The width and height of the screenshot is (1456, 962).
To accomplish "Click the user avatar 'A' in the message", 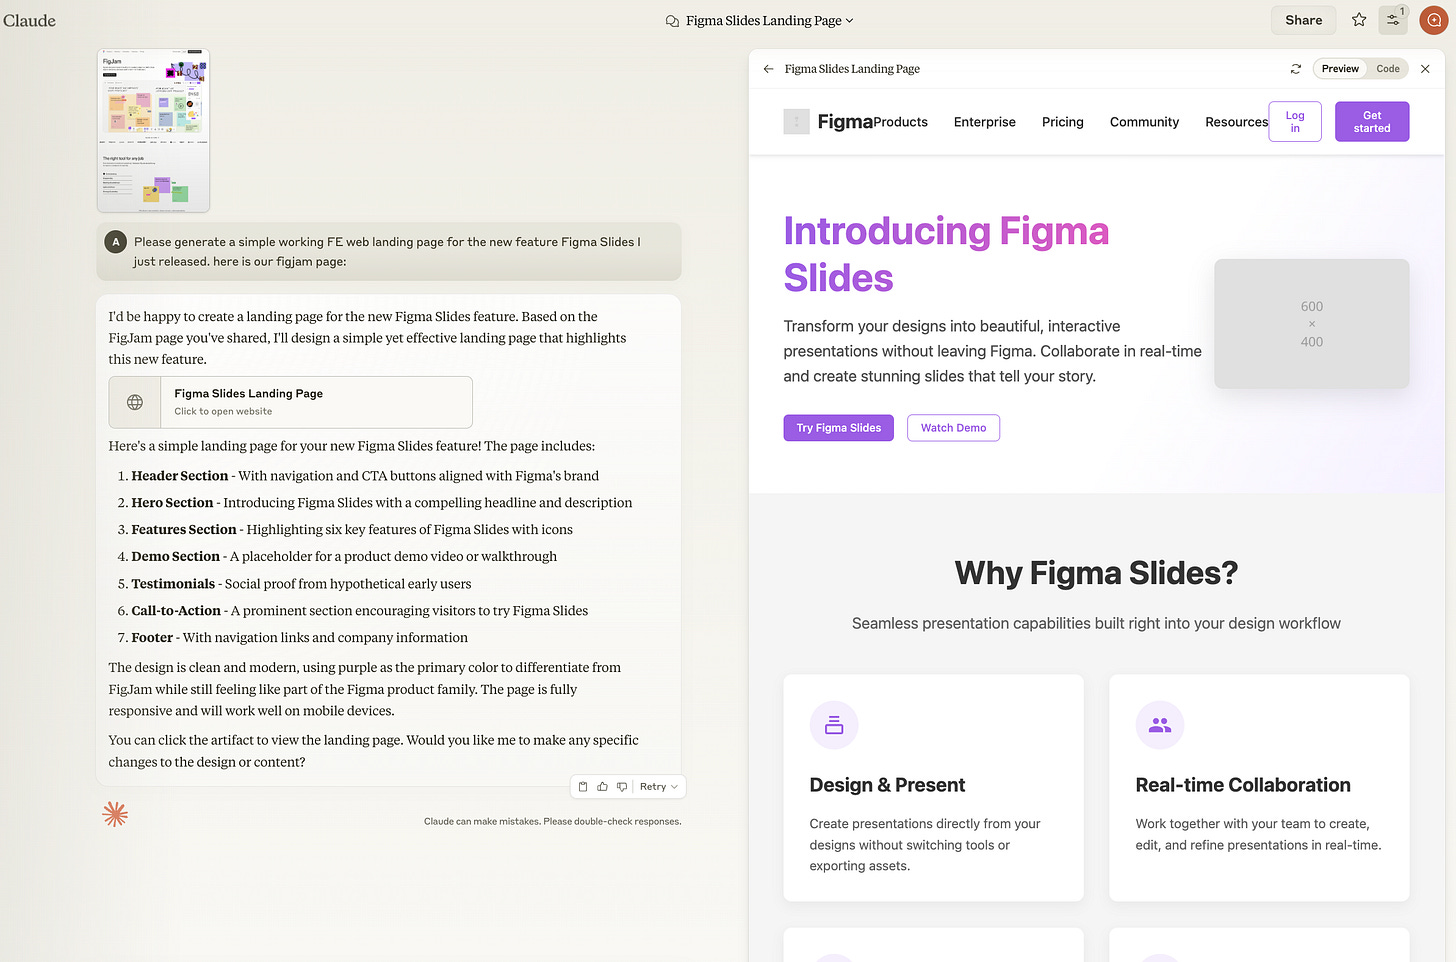I will tap(116, 242).
